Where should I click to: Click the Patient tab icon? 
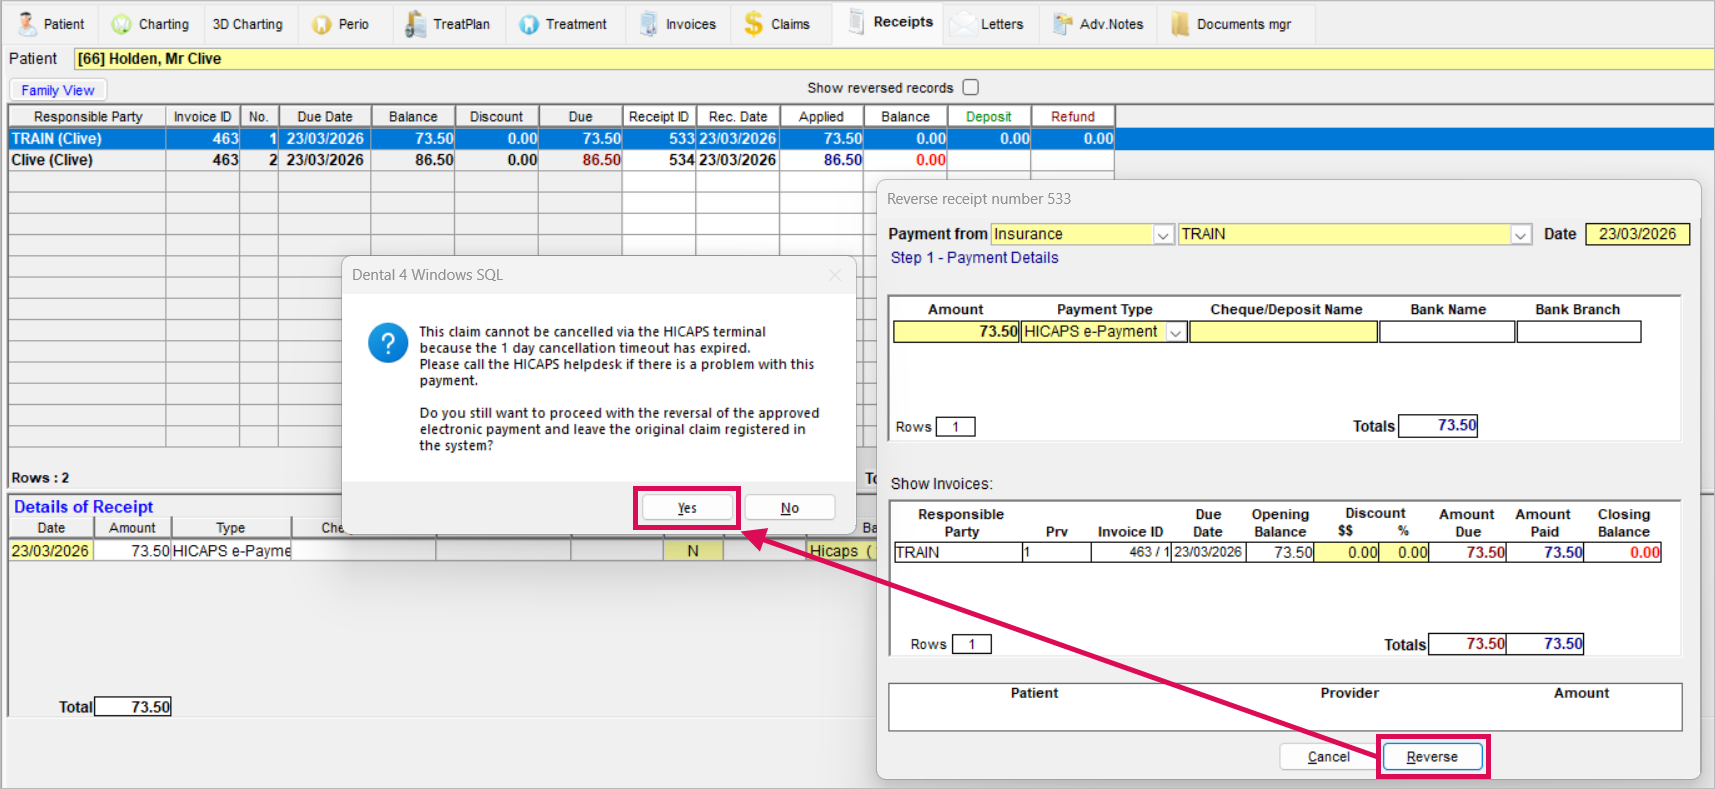point(27,24)
